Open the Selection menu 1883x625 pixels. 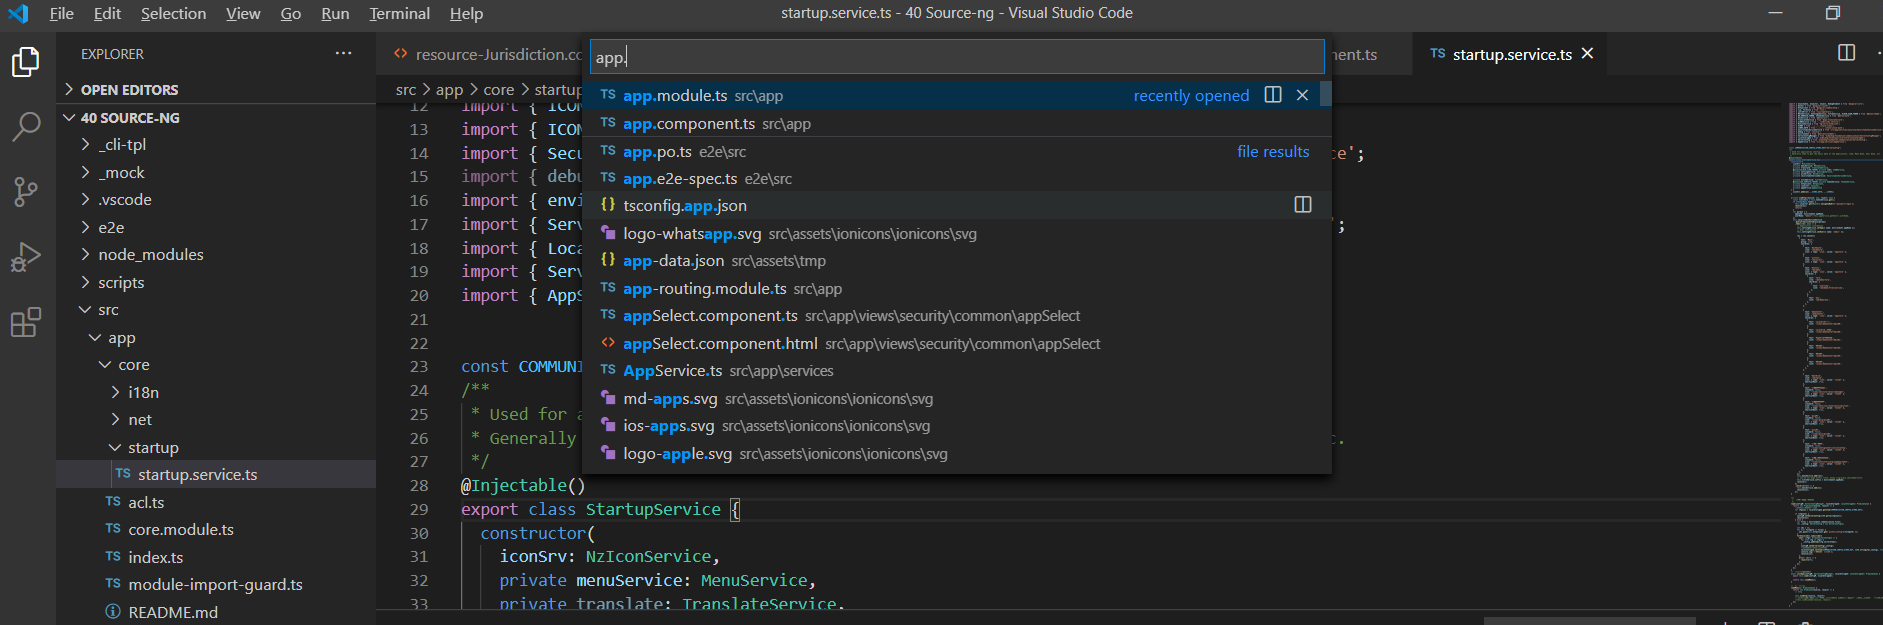point(173,13)
